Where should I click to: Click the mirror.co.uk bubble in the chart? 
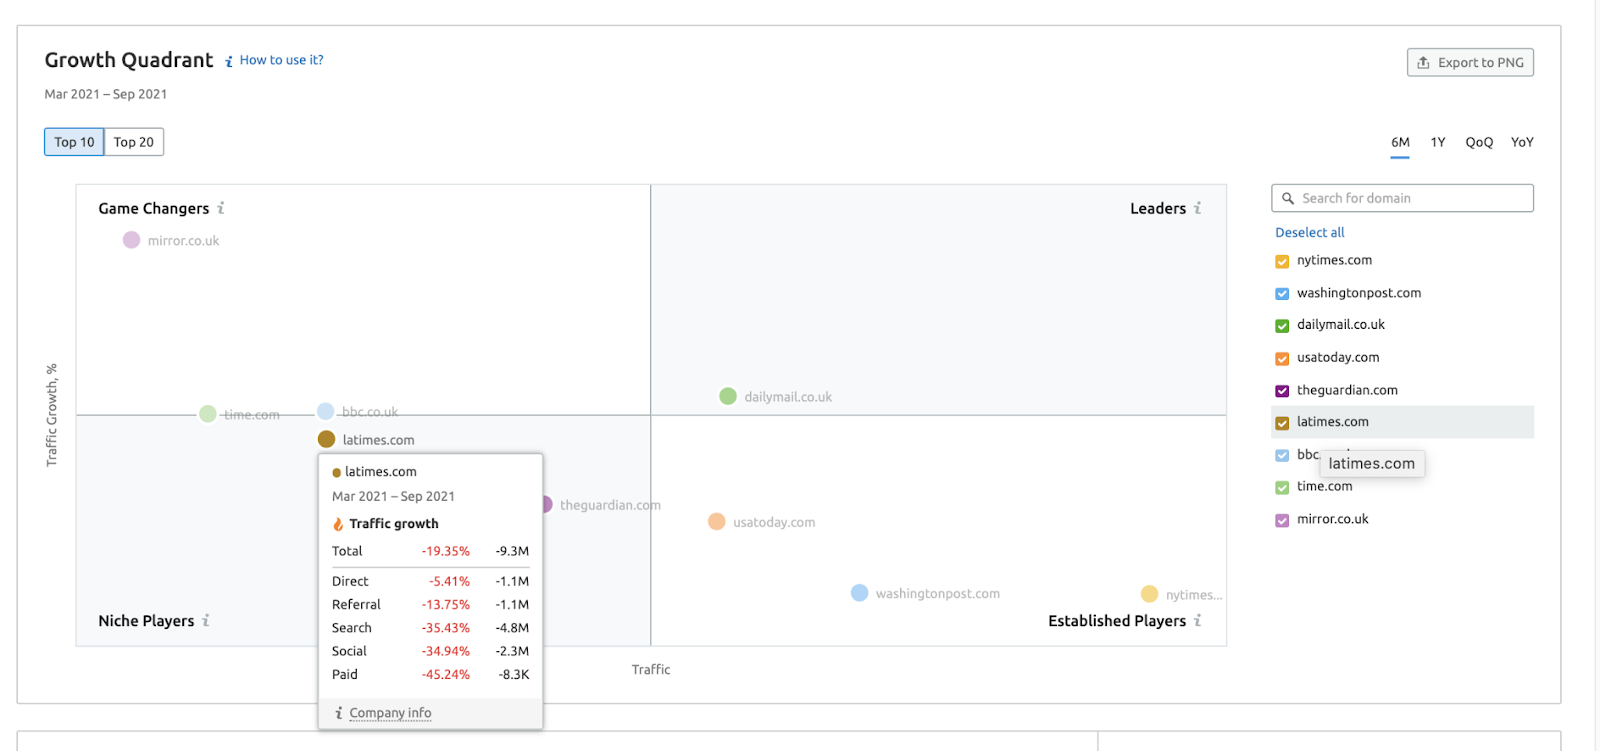coord(131,240)
